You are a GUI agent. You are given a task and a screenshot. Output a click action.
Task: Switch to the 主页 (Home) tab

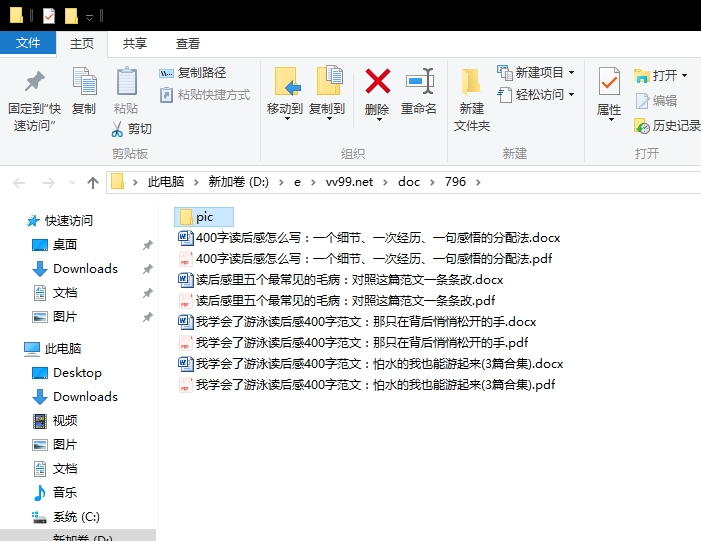(82, 43)
